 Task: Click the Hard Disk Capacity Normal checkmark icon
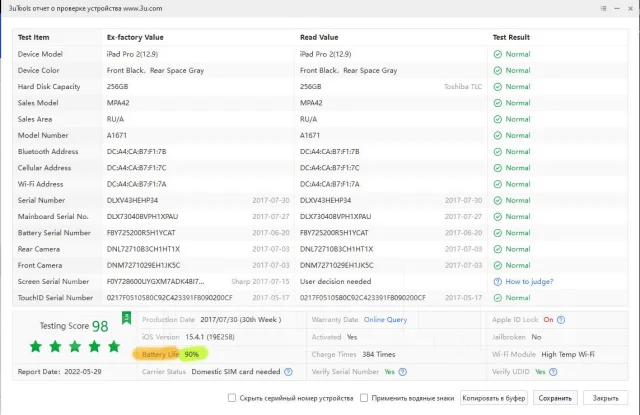point(498,87)
